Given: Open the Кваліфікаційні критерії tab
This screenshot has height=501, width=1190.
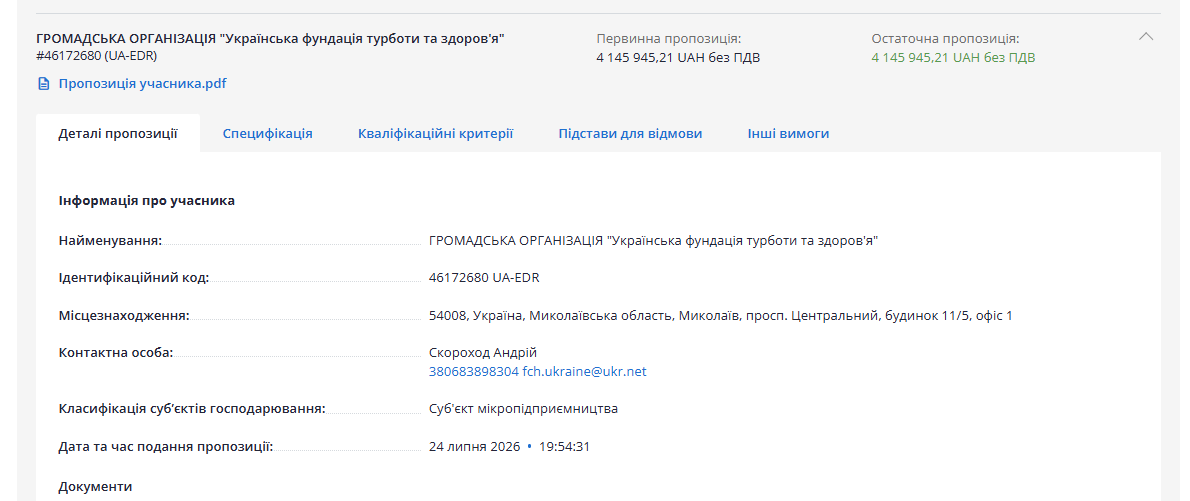Looking at the screenshot, I should [436, 134].
